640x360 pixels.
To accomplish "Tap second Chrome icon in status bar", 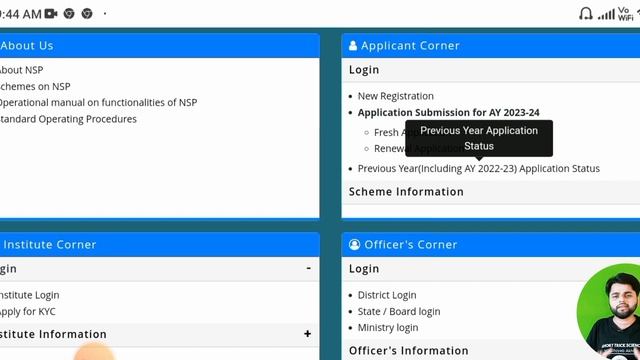I will (87, 14).
